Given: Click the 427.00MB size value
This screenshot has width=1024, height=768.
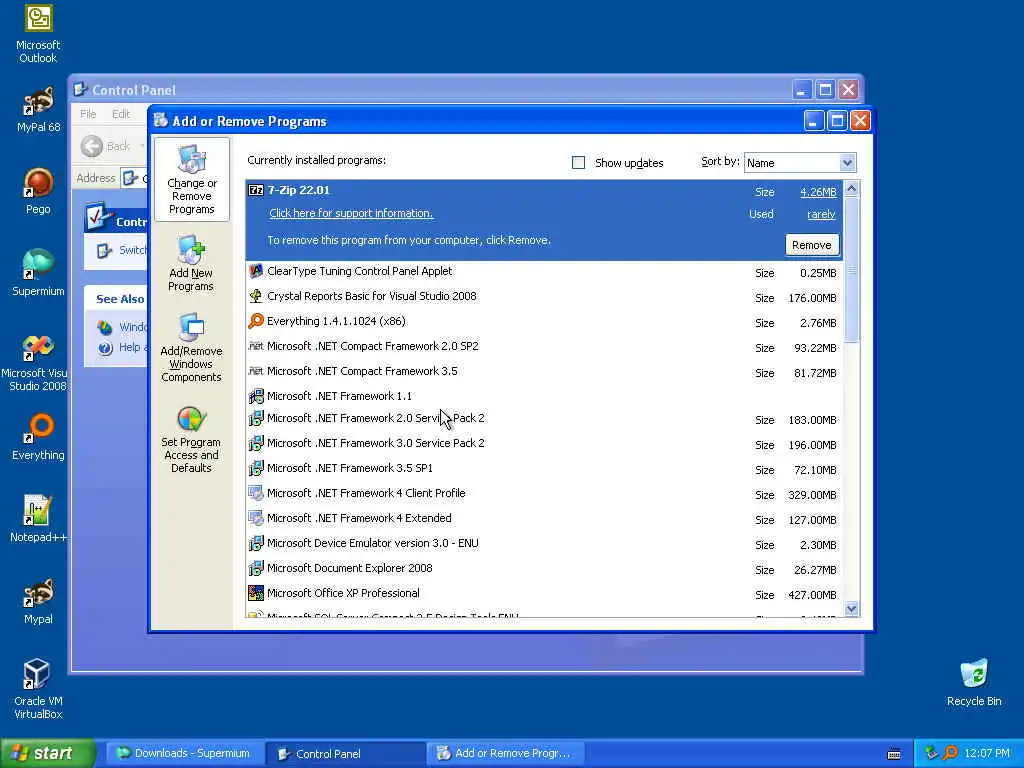Looking at the screenshot, I should click(812, 595).
